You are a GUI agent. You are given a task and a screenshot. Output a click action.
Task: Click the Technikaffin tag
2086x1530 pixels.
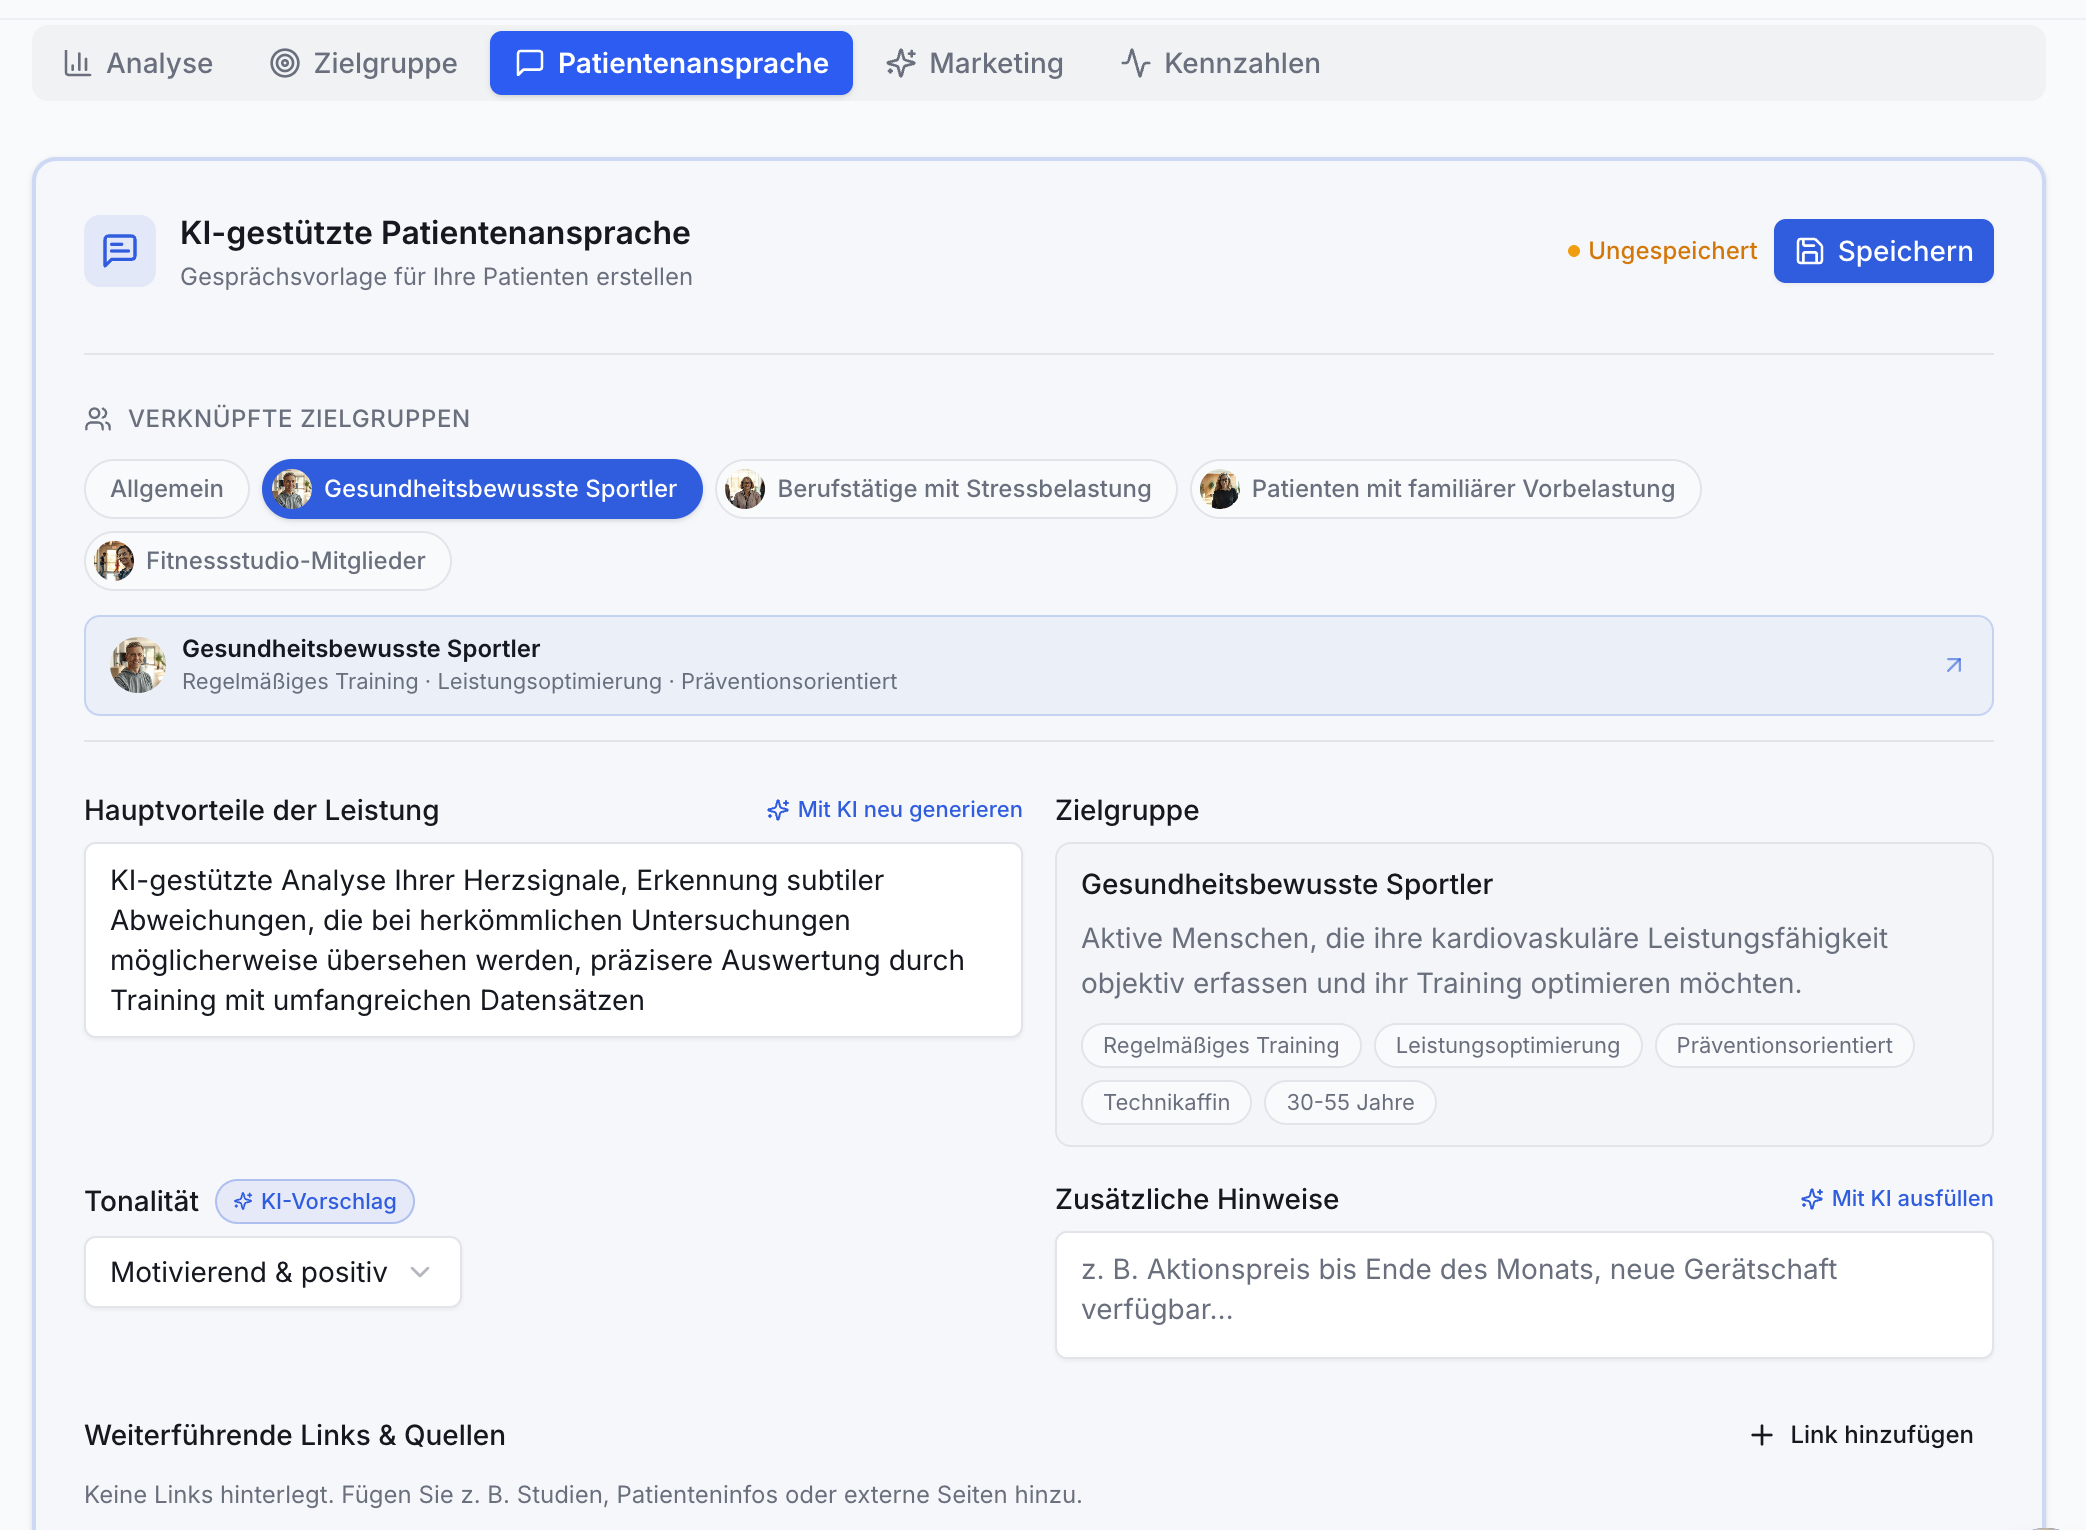pyautogui.click(x=1166, y=1102)
